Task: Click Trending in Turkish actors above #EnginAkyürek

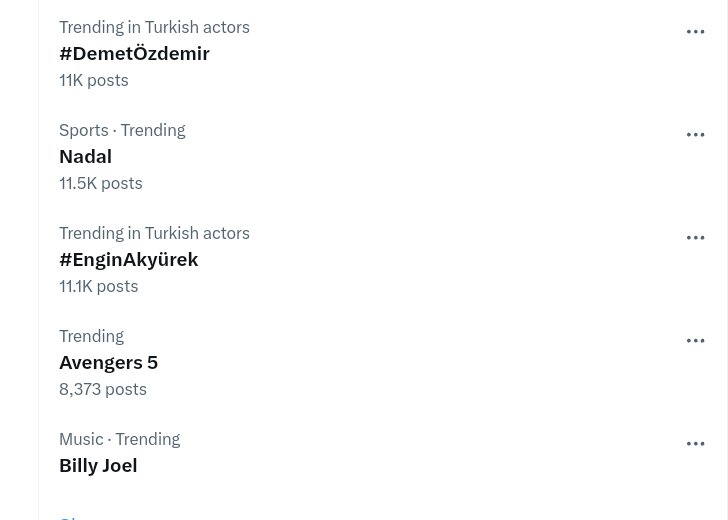Action: [x=154, y=233]
